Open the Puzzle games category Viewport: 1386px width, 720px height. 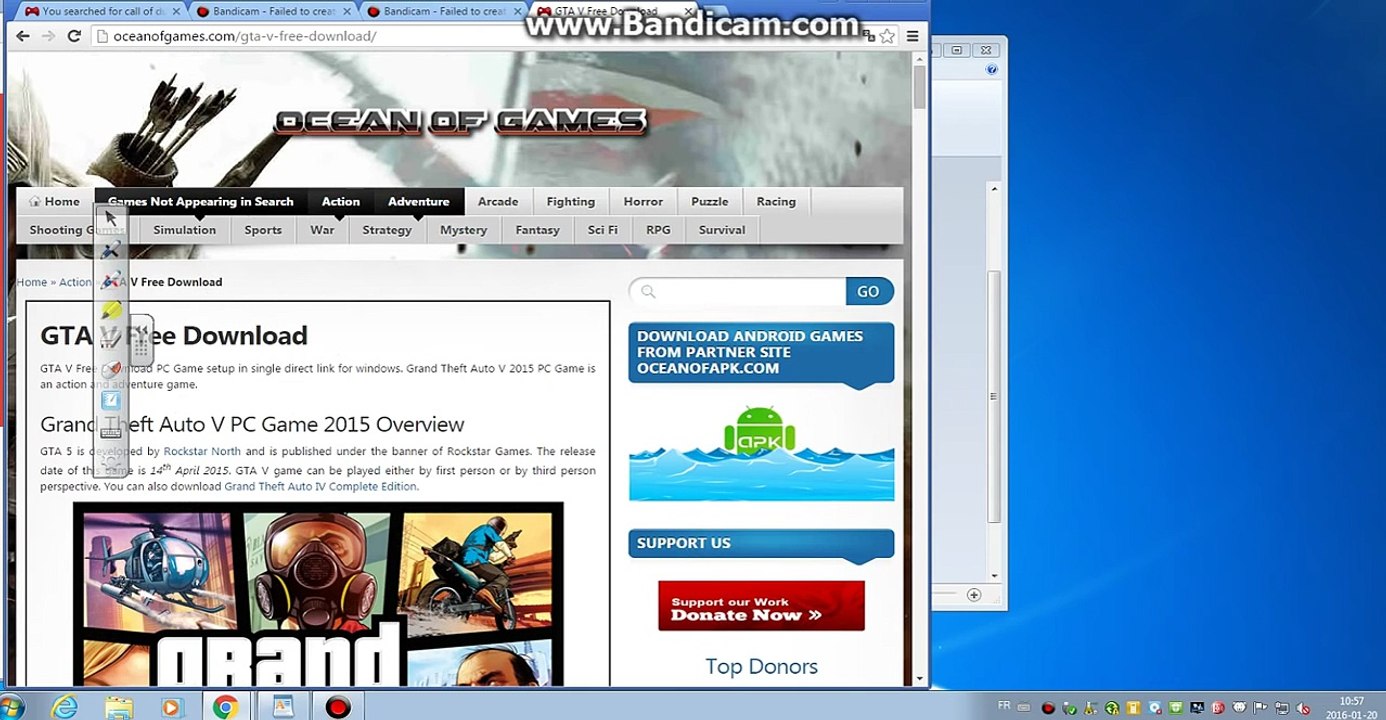click(x=710, y=201)
